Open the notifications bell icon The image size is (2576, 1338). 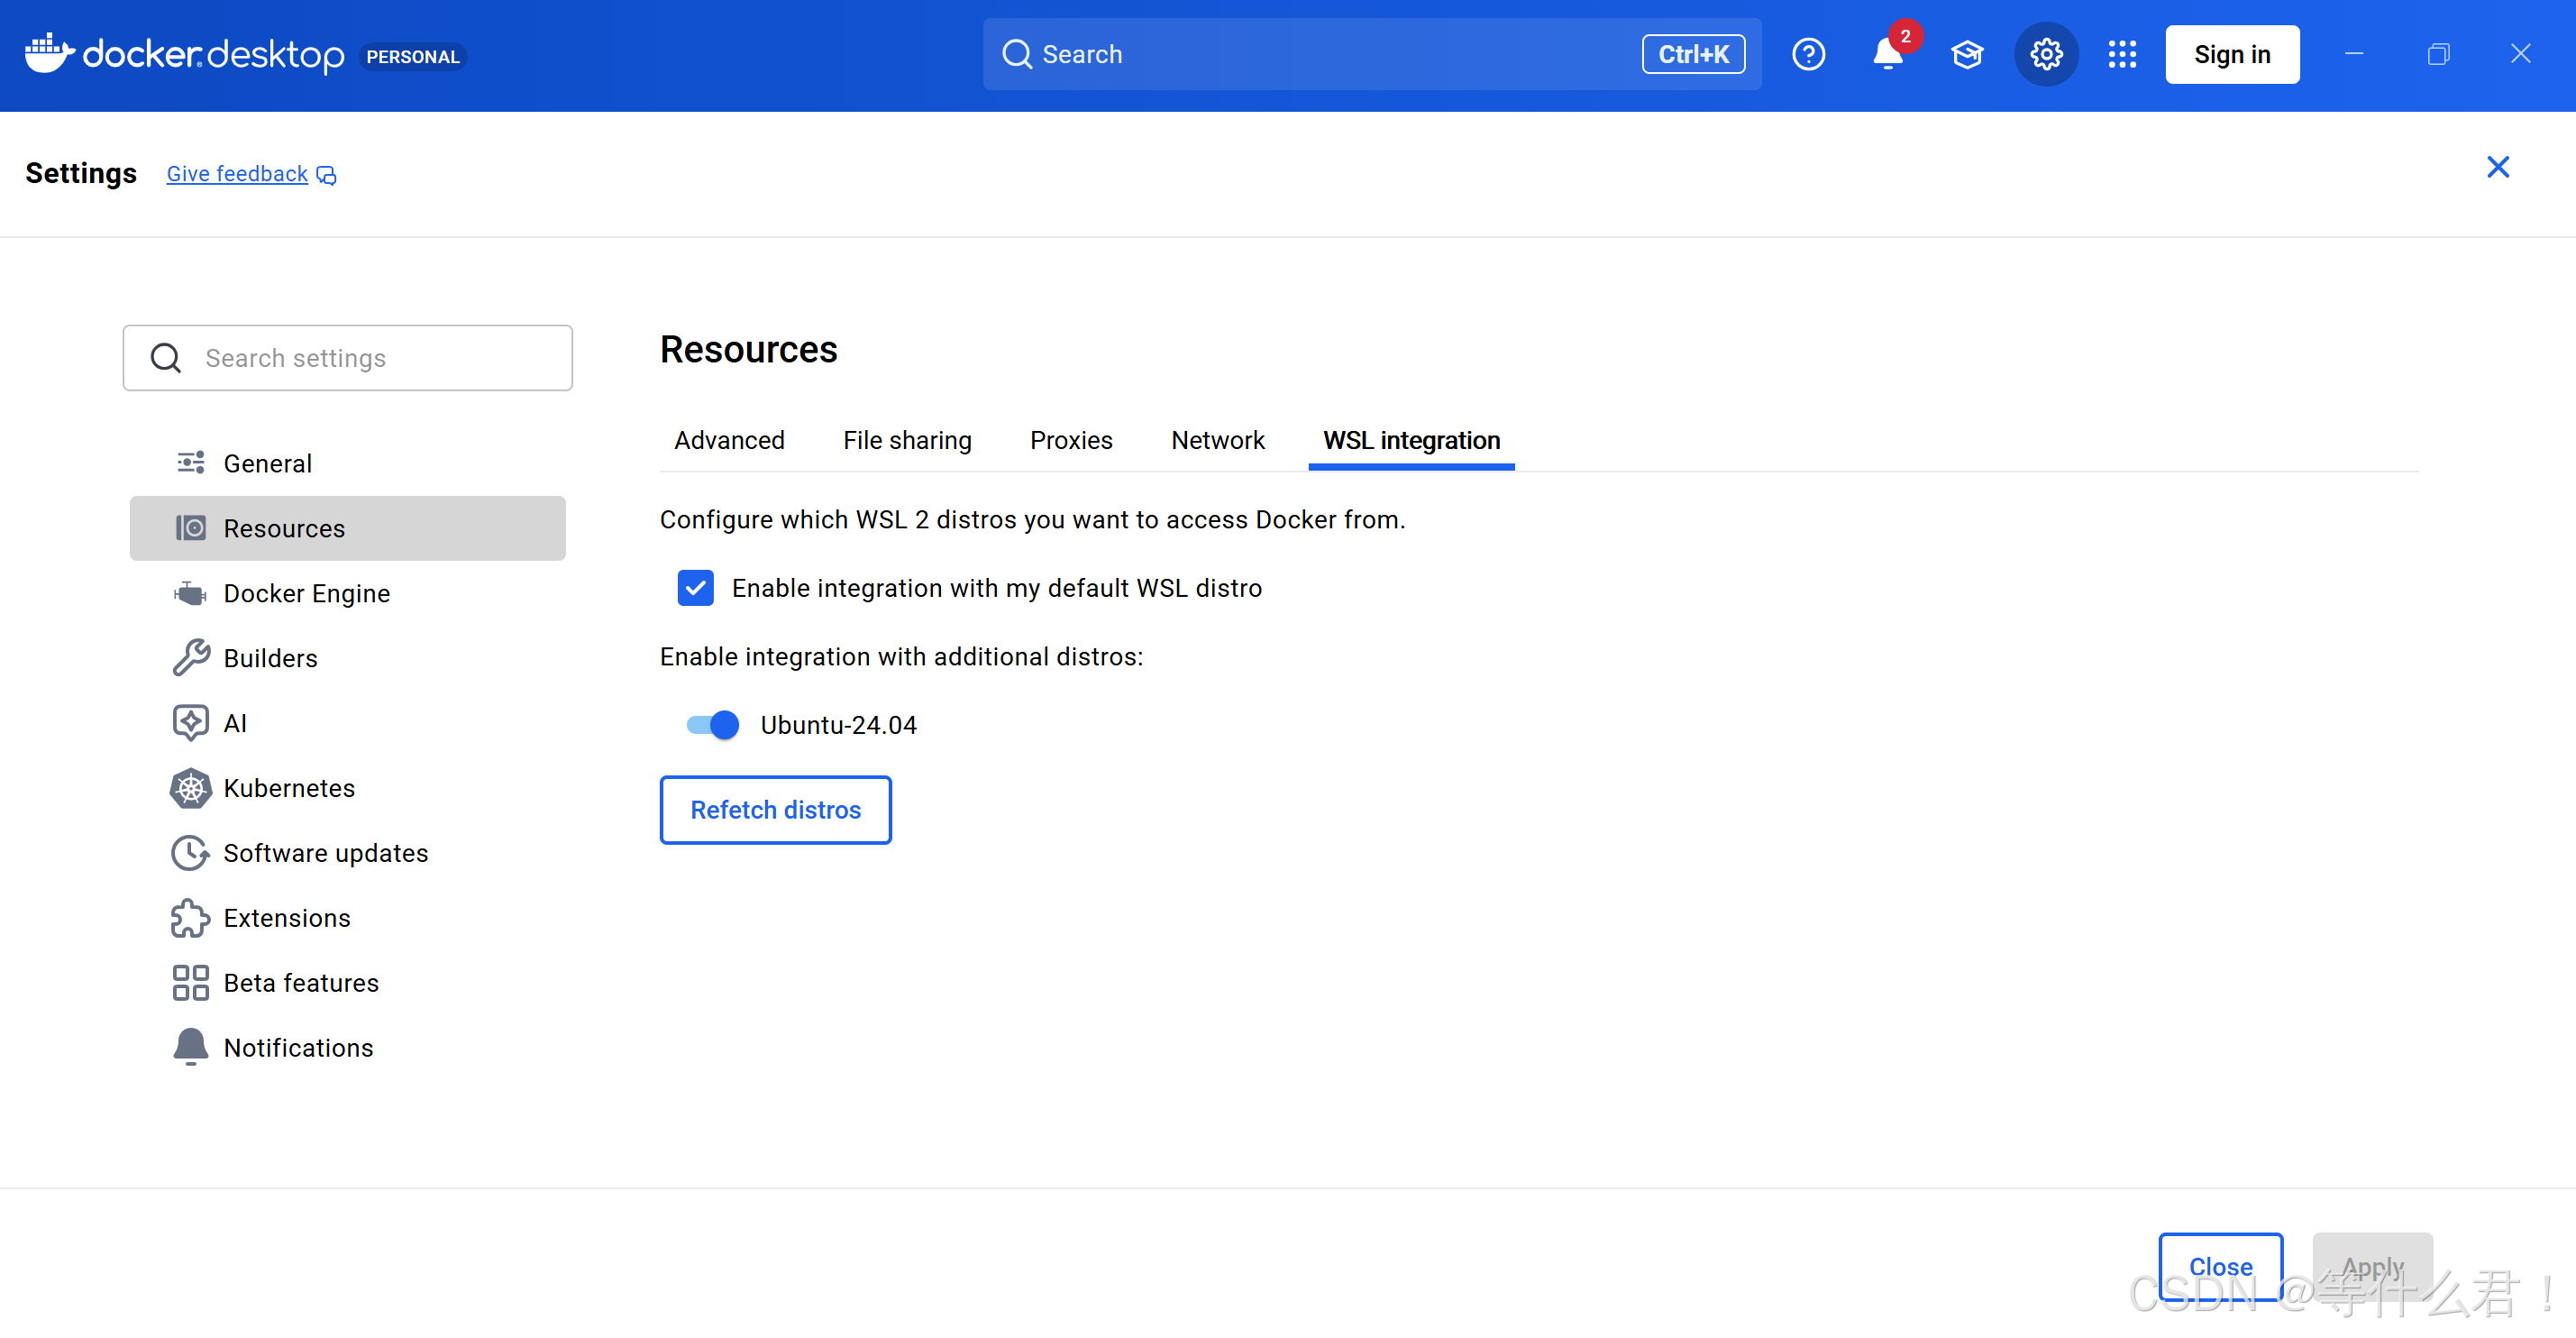1887,54
